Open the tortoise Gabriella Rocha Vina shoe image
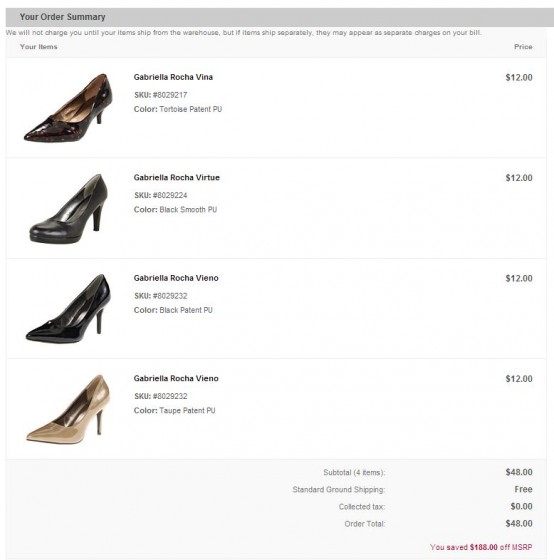 click(x=68, y=108)
